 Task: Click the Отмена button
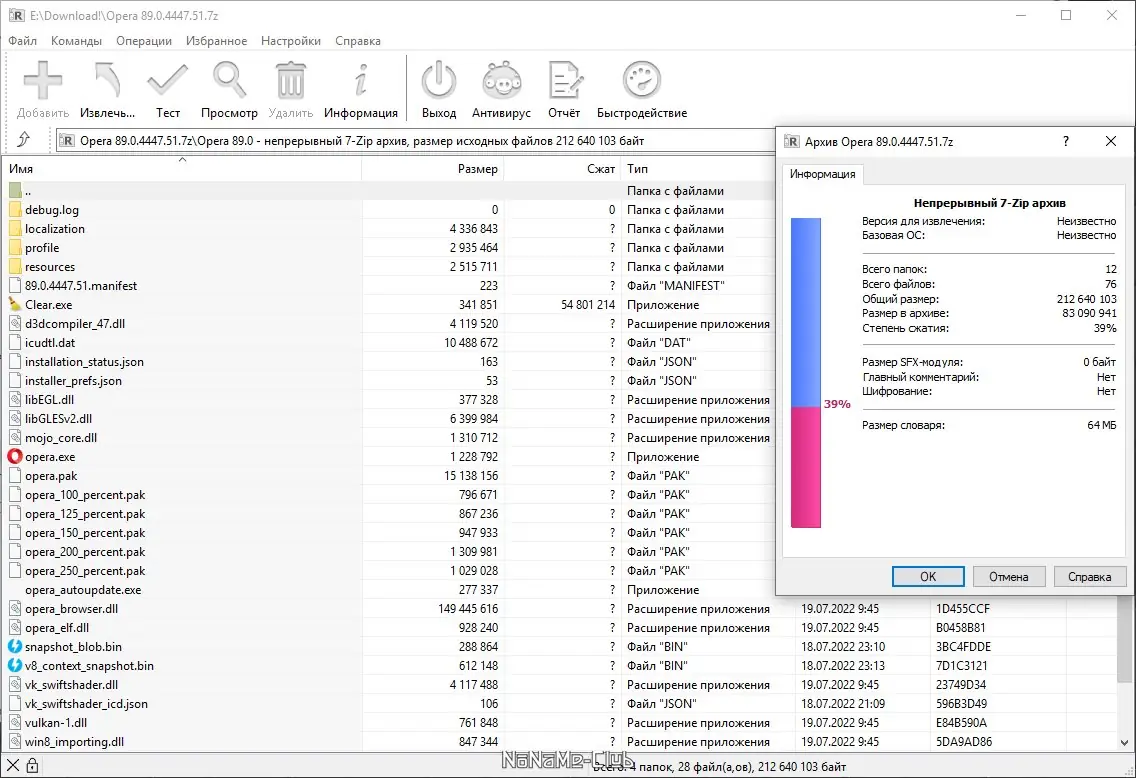1009,576
